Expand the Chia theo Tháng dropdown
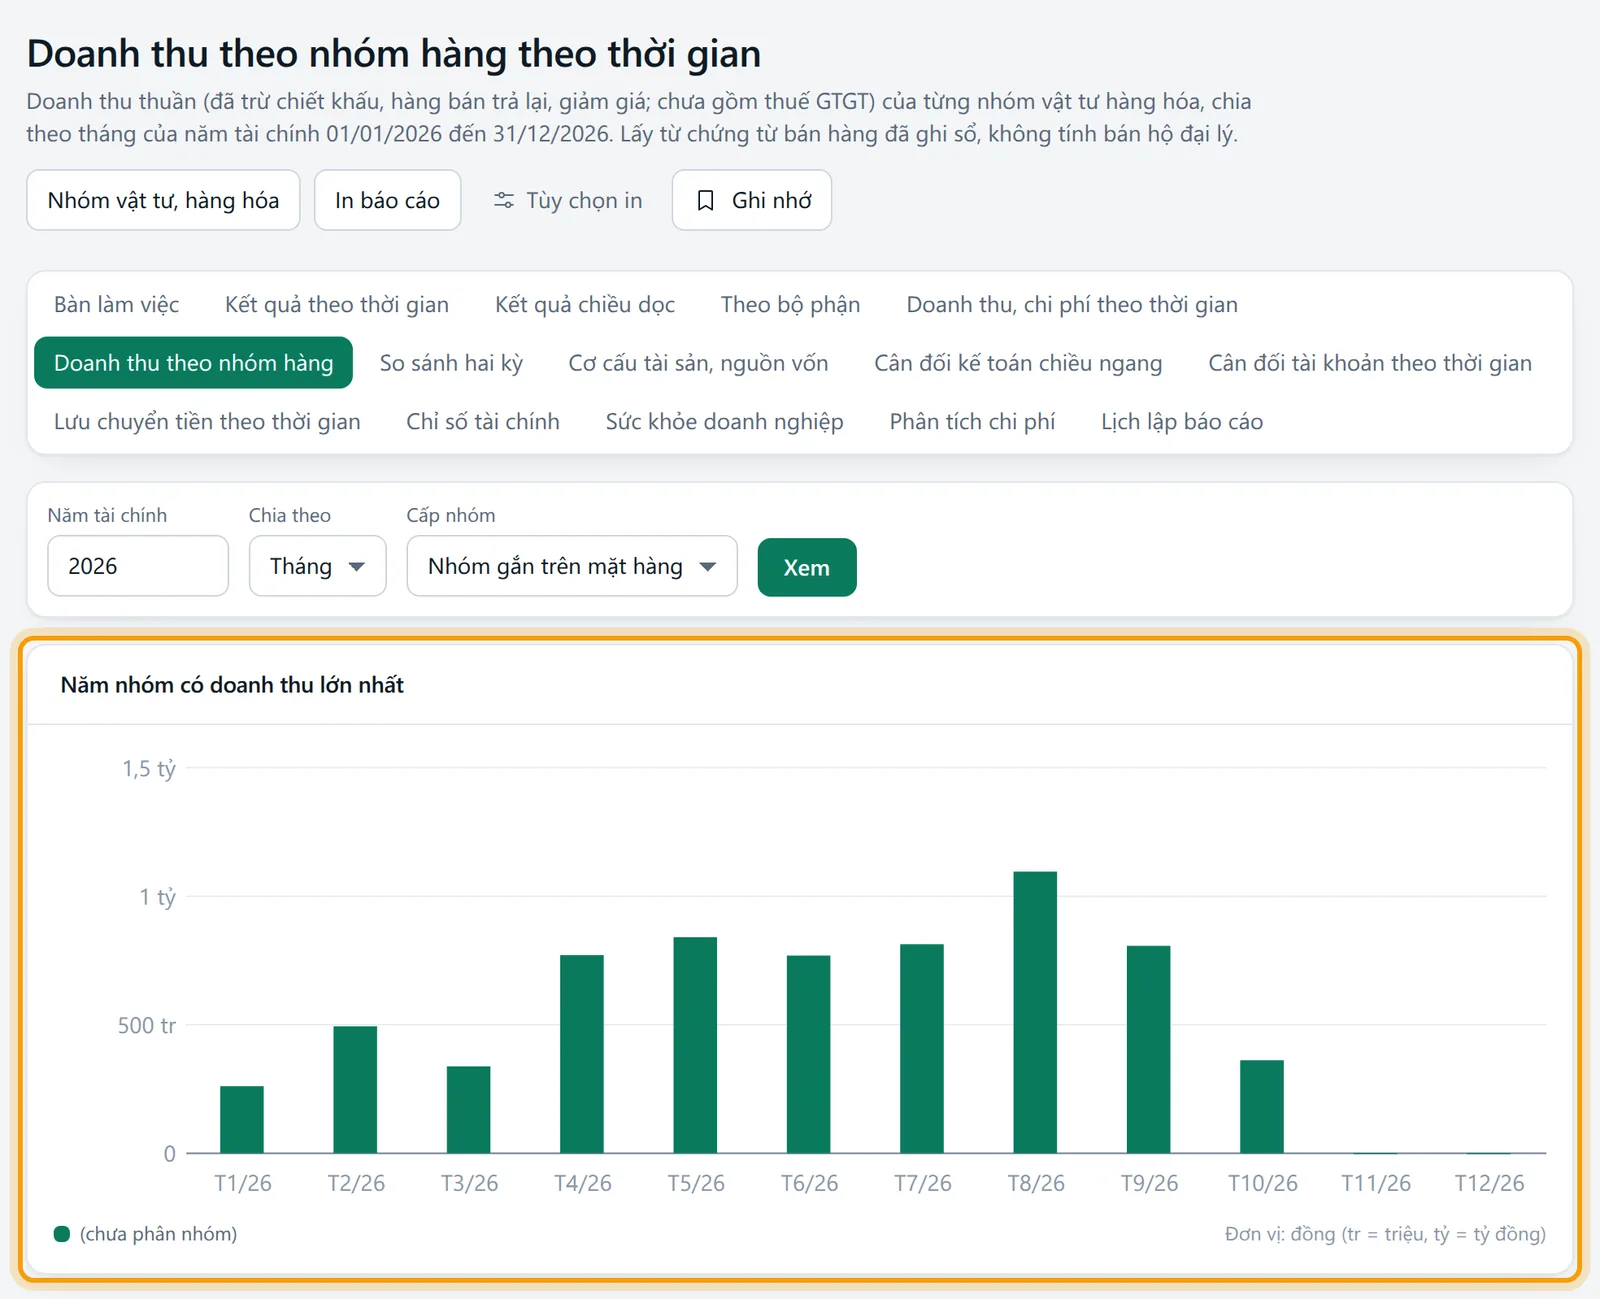The width and height of the screenshot is (1600, 1299). pos(318,566)
